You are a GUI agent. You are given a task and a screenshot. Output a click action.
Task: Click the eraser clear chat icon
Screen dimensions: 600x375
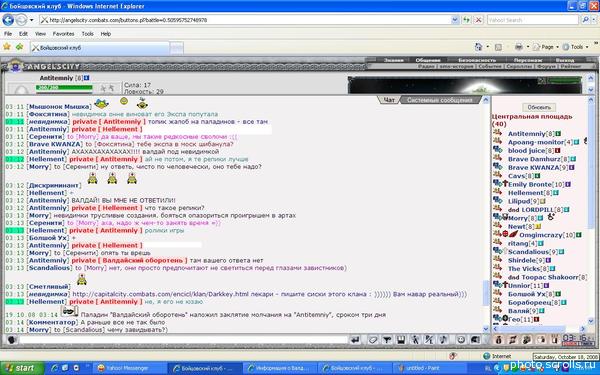coord(373,340)
